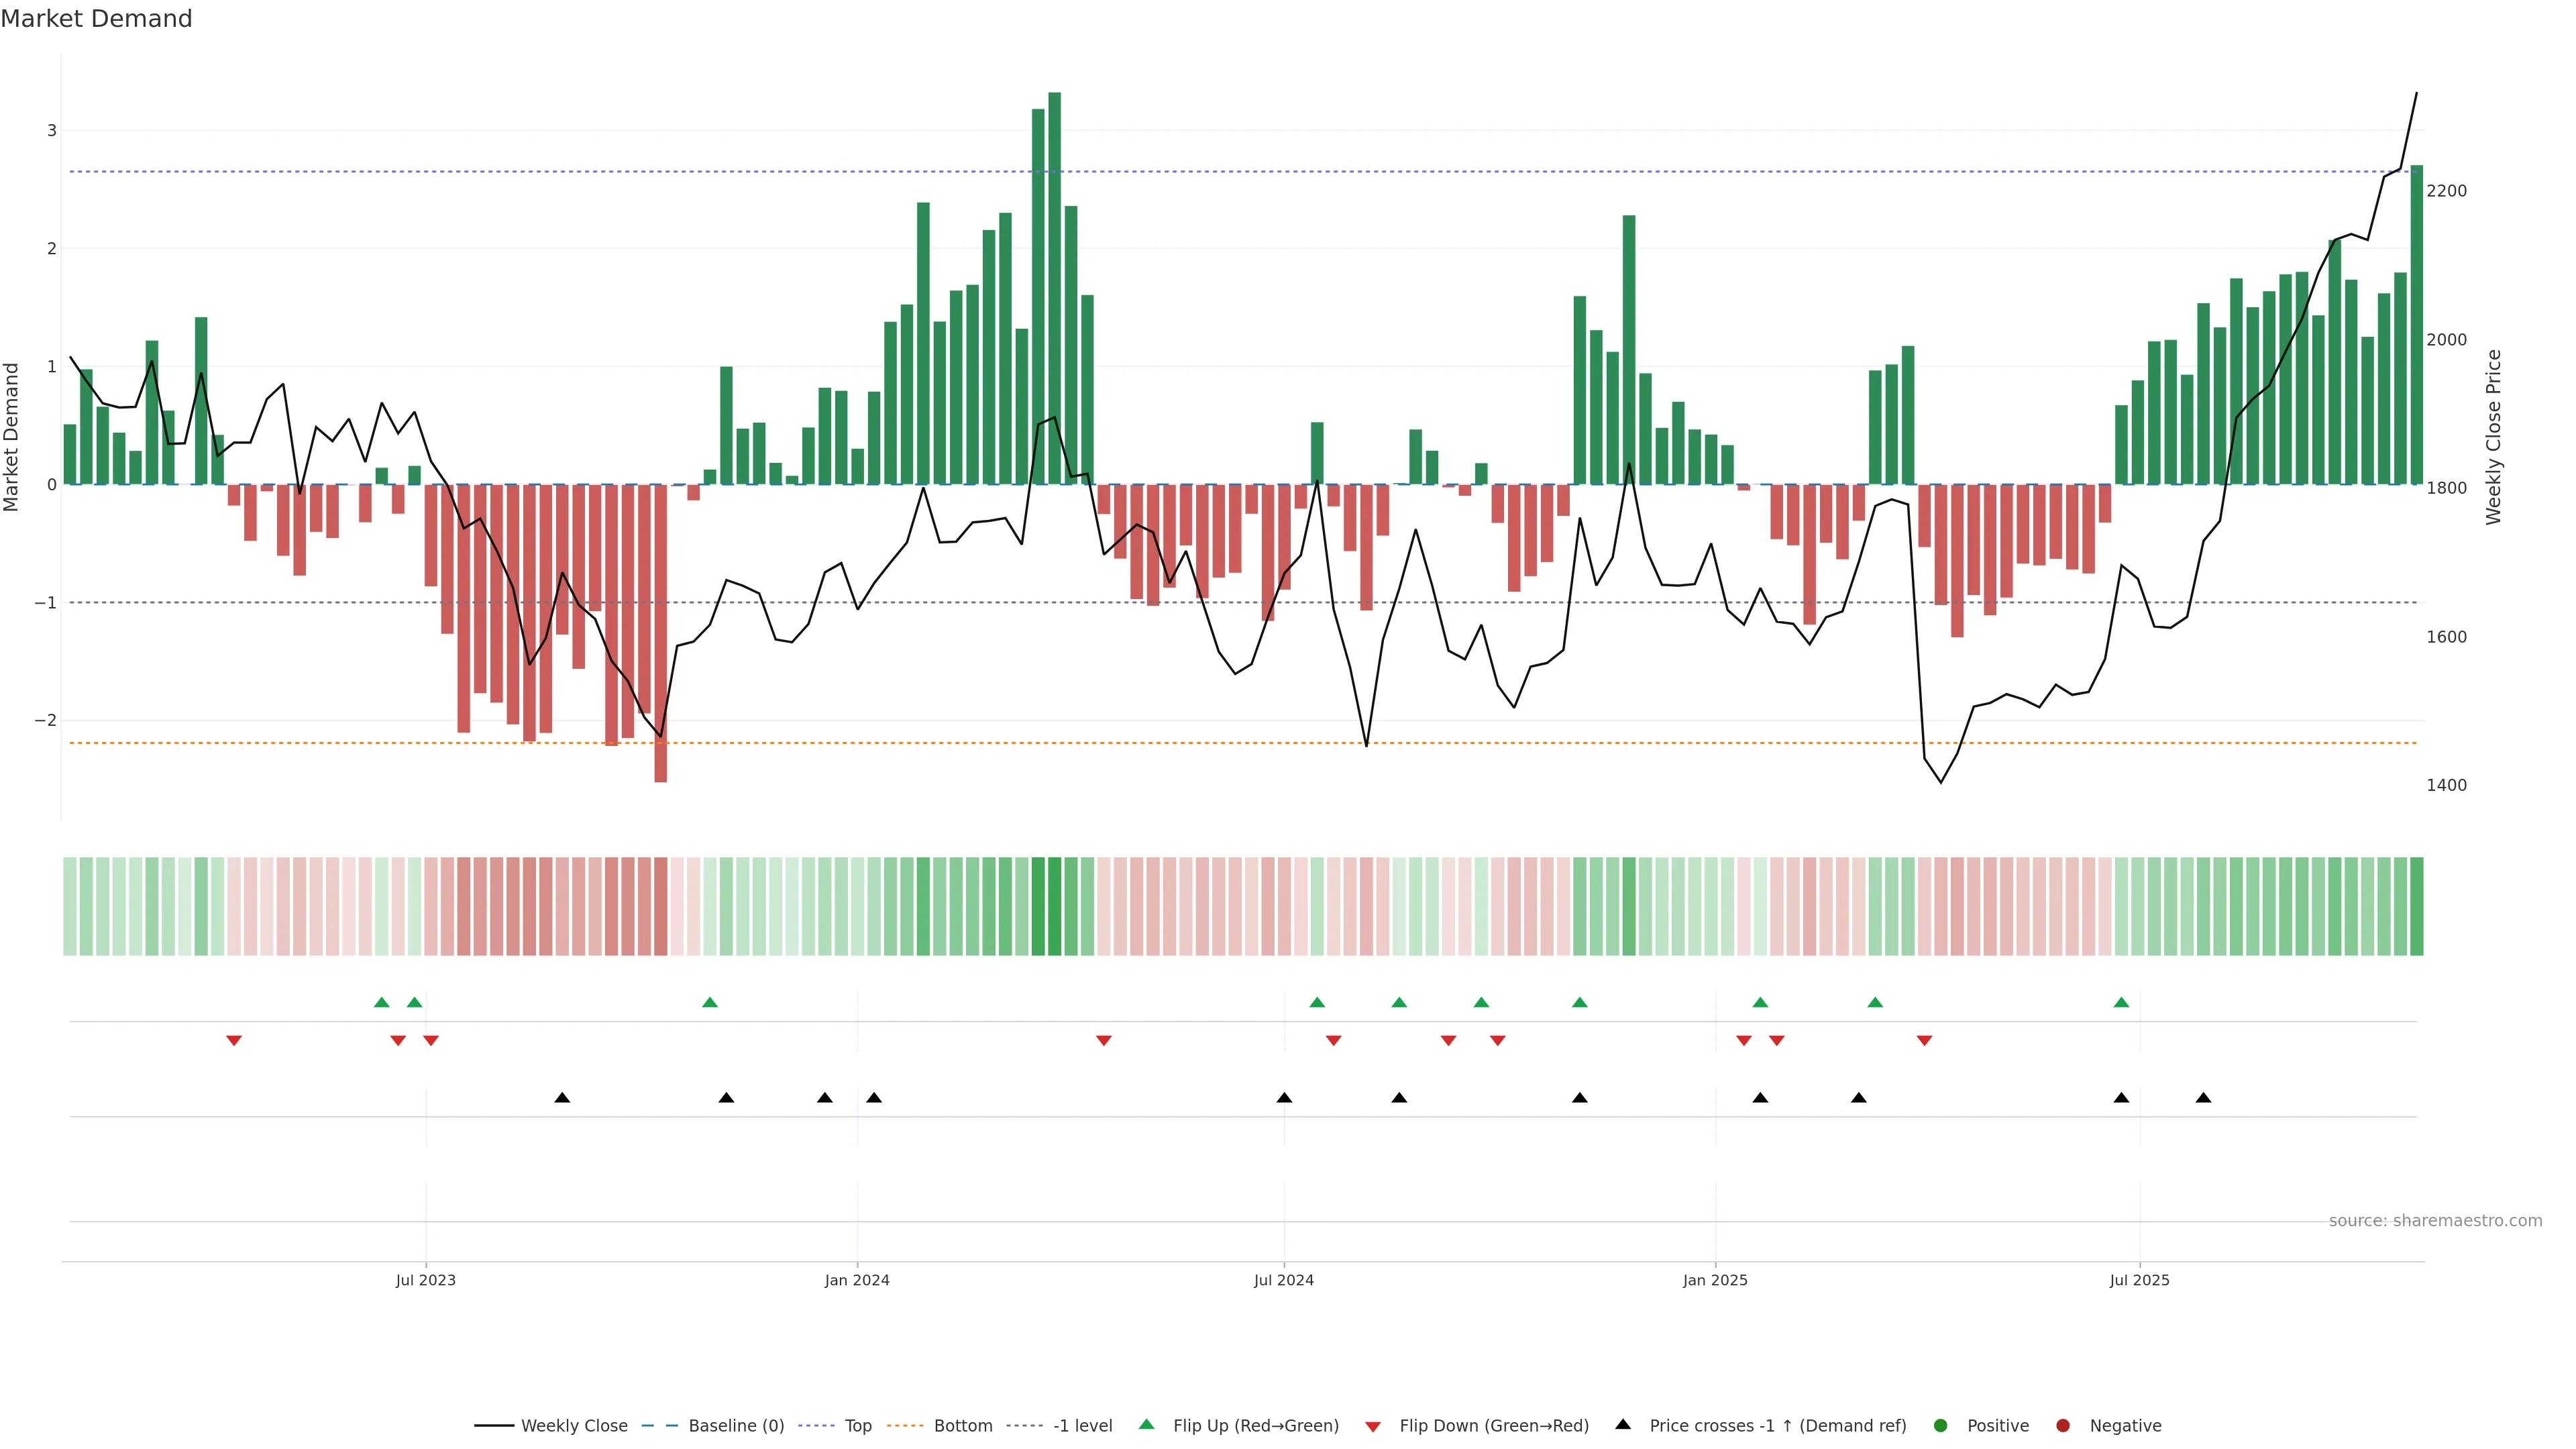Click red Flip Down triangle in legend

1372,1426
